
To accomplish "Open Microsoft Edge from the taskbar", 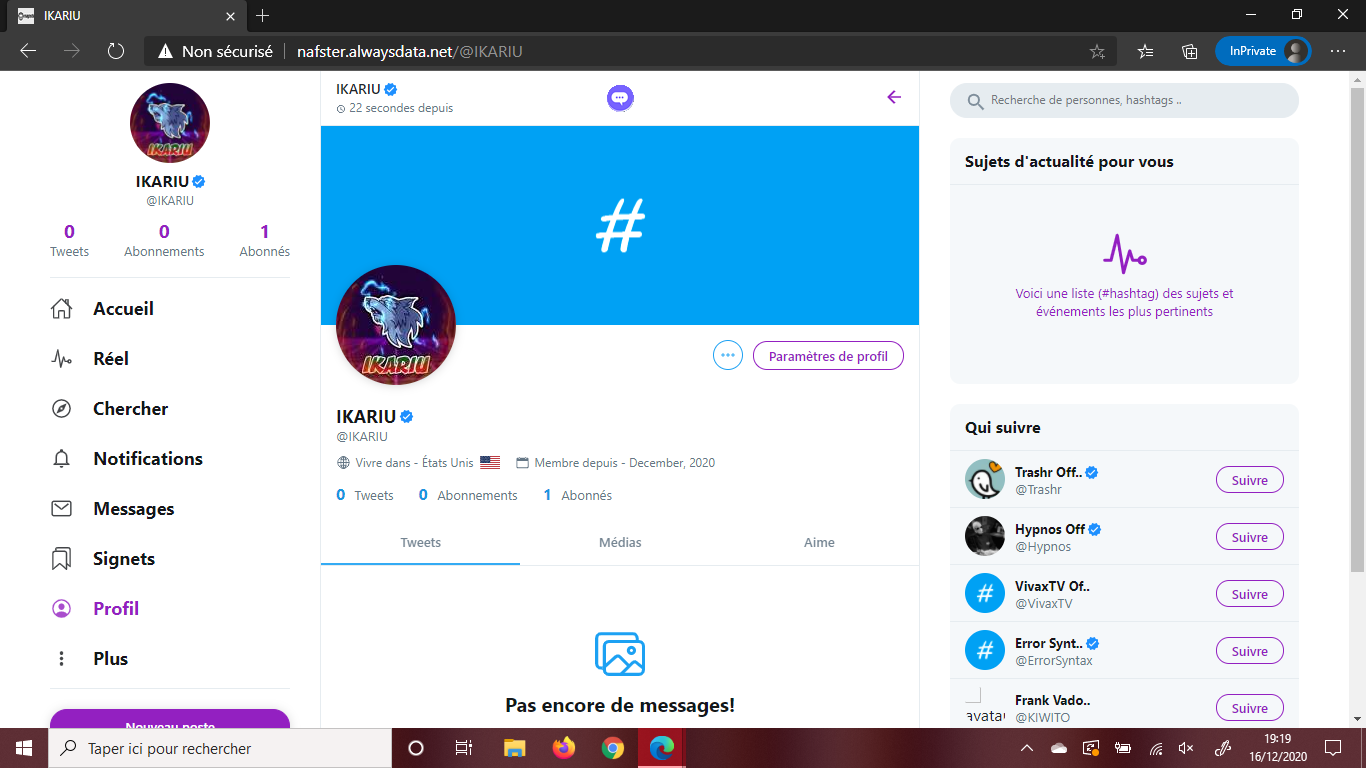I will tap(661, 748).
